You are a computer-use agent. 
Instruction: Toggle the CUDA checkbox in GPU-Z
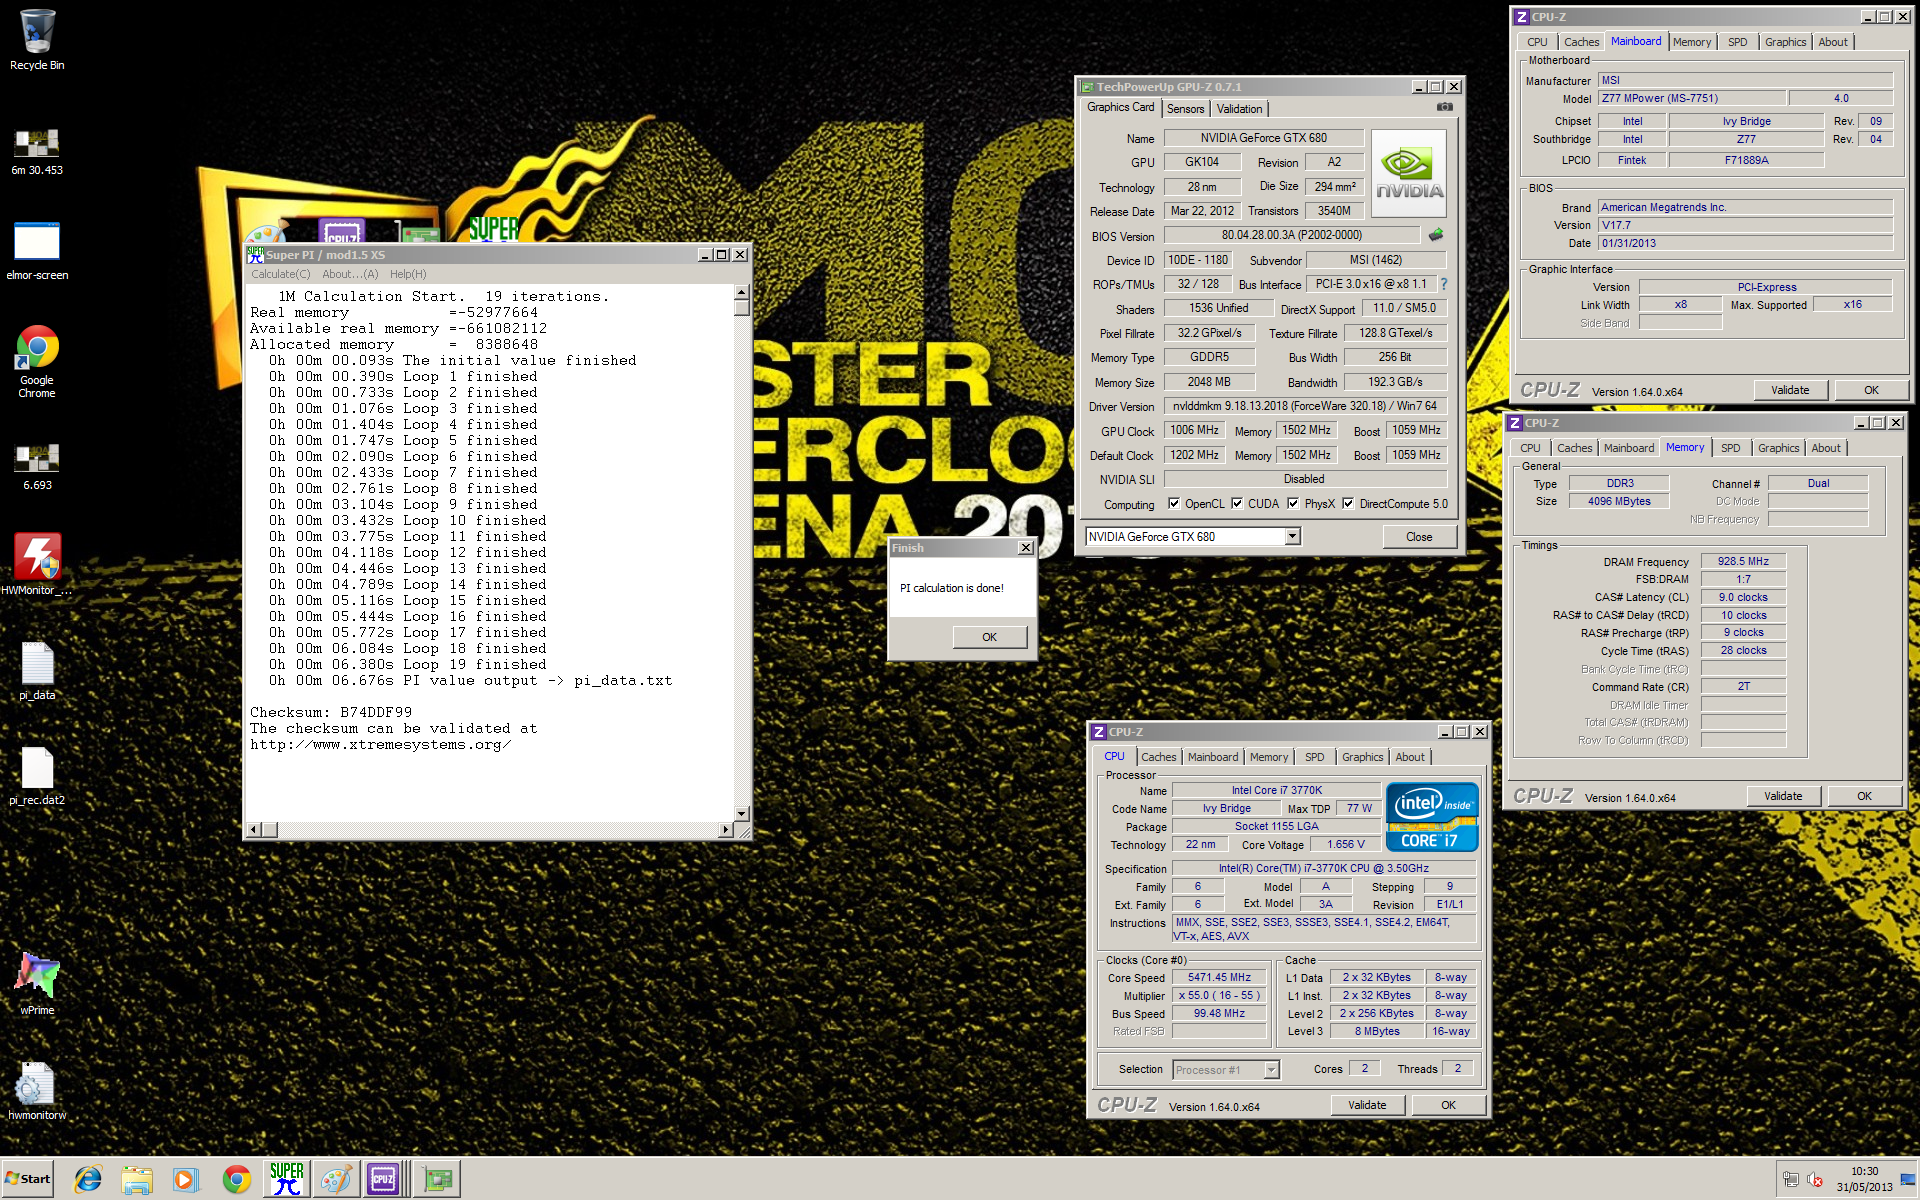[1237, 504]
